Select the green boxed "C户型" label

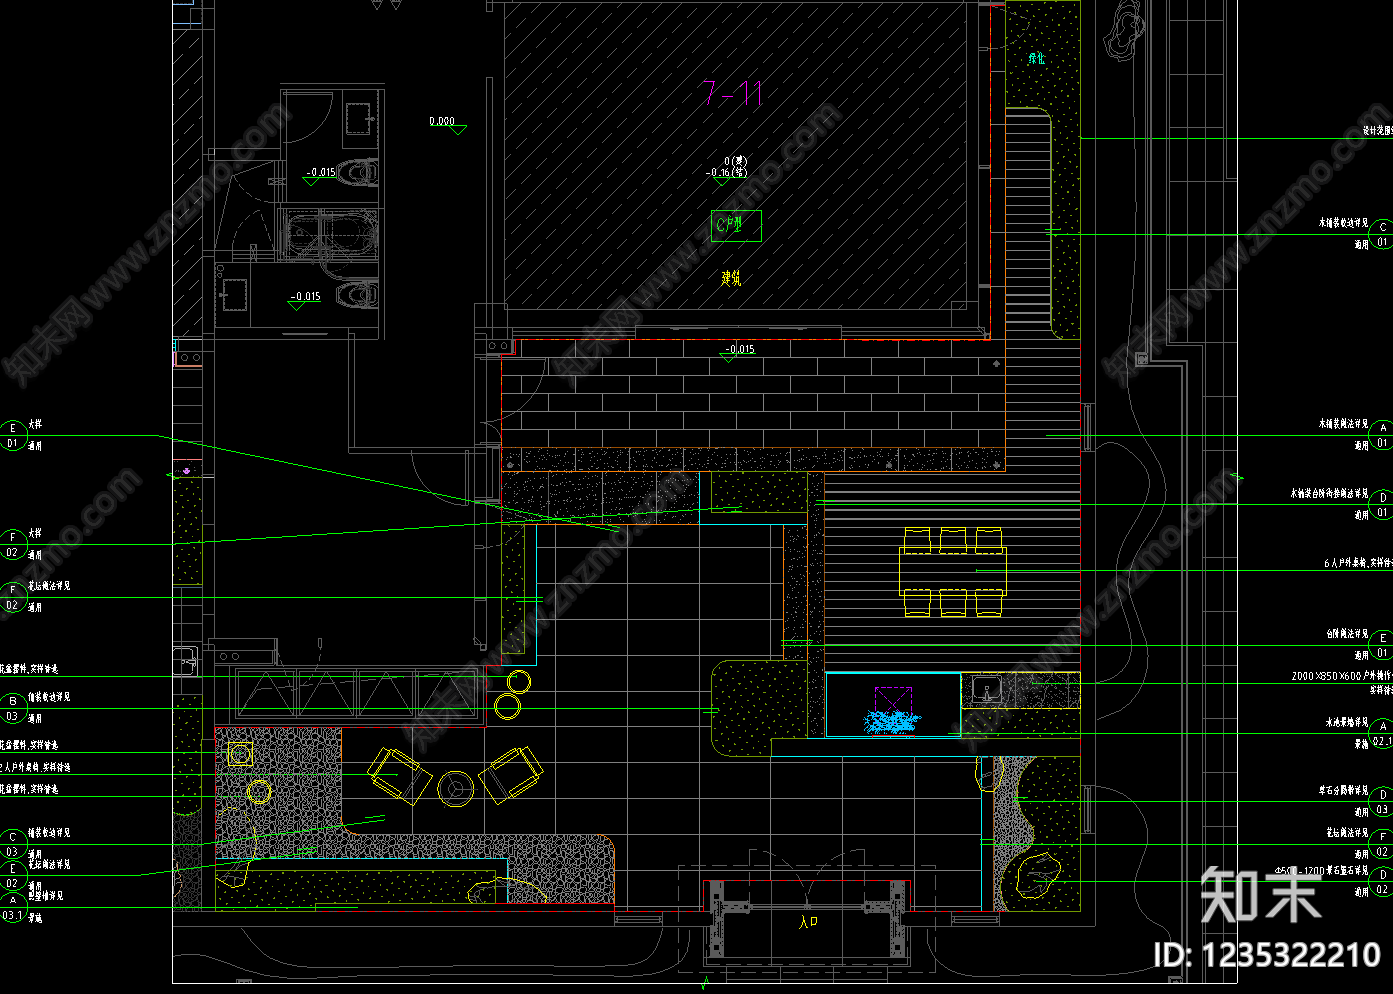tap(737, 225)
